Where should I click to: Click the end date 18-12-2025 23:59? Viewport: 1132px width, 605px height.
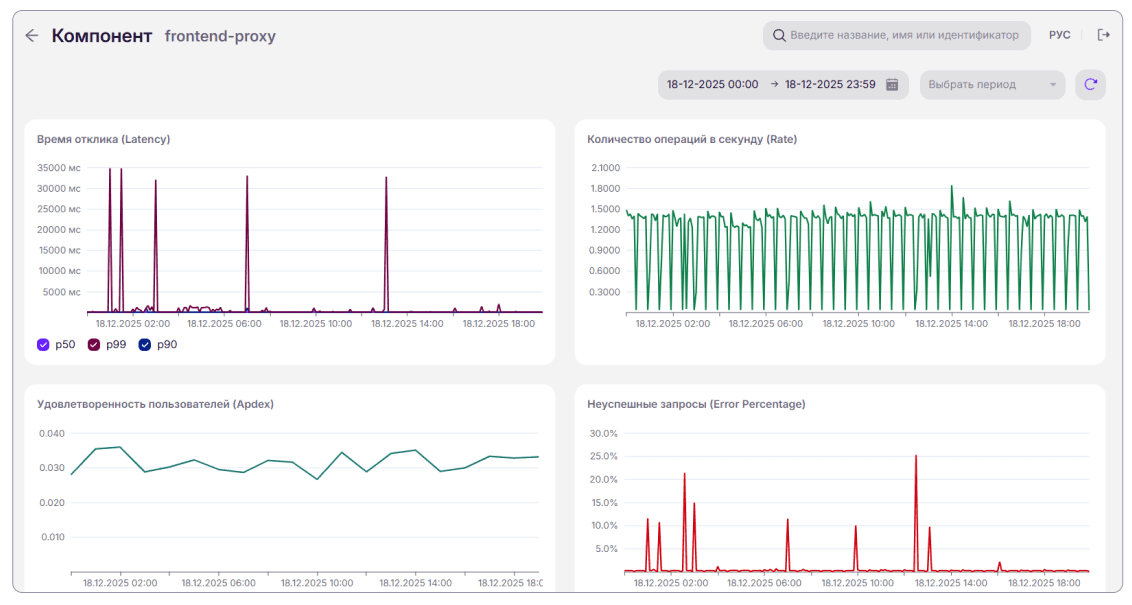click(830, 84)
